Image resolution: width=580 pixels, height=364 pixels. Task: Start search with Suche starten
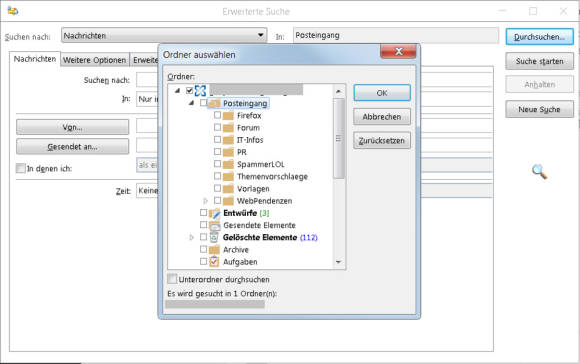tap(540, 61)
